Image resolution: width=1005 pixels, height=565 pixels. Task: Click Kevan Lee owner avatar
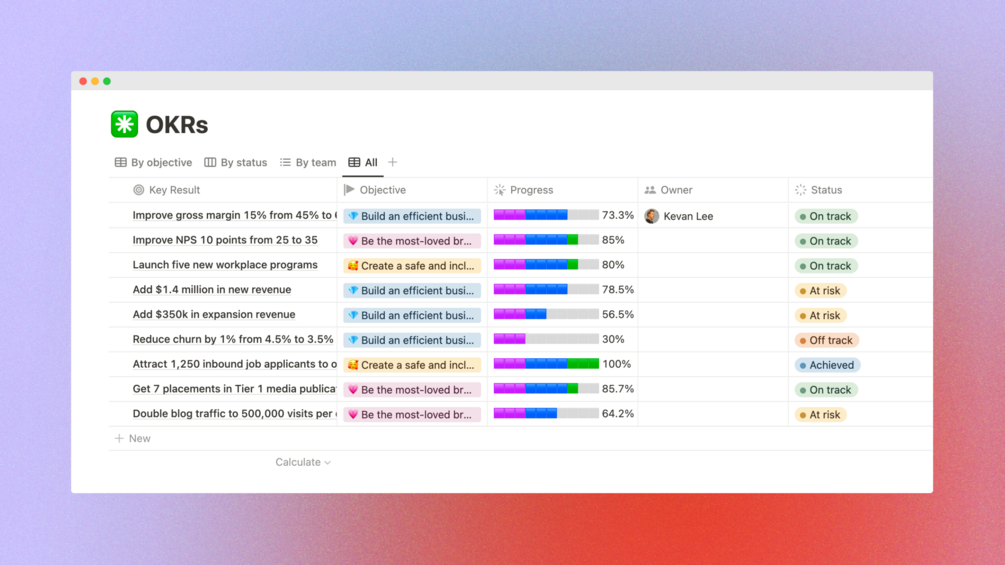[652, 217]
